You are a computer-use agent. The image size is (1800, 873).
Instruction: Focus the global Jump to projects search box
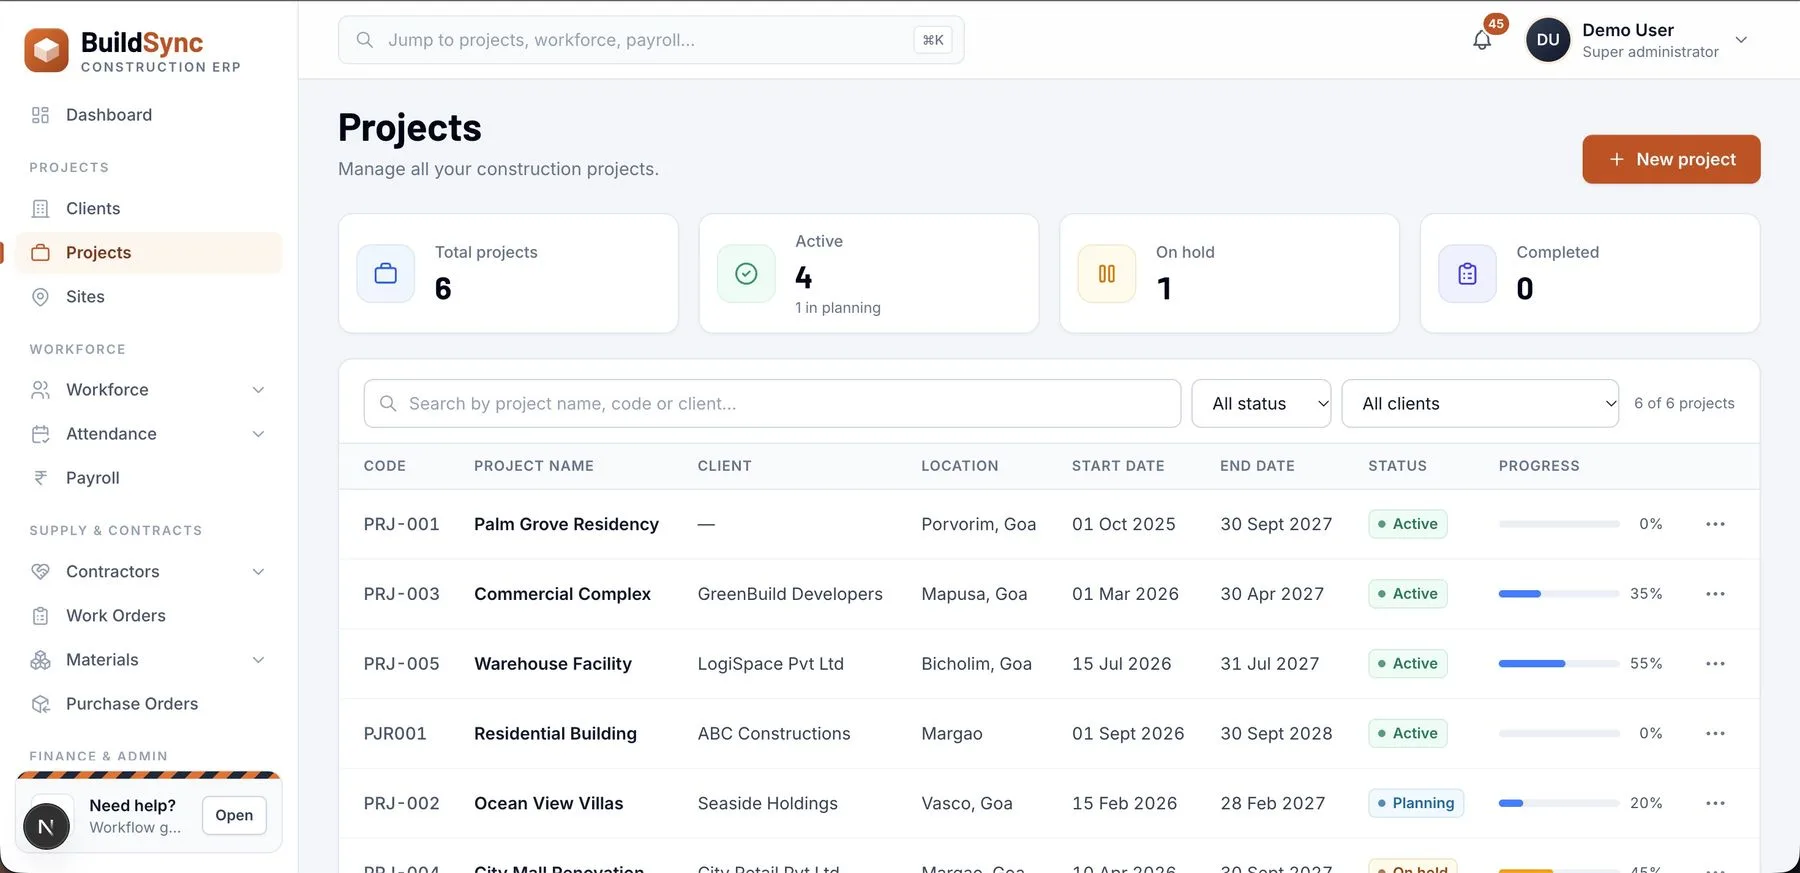[651, 40]
